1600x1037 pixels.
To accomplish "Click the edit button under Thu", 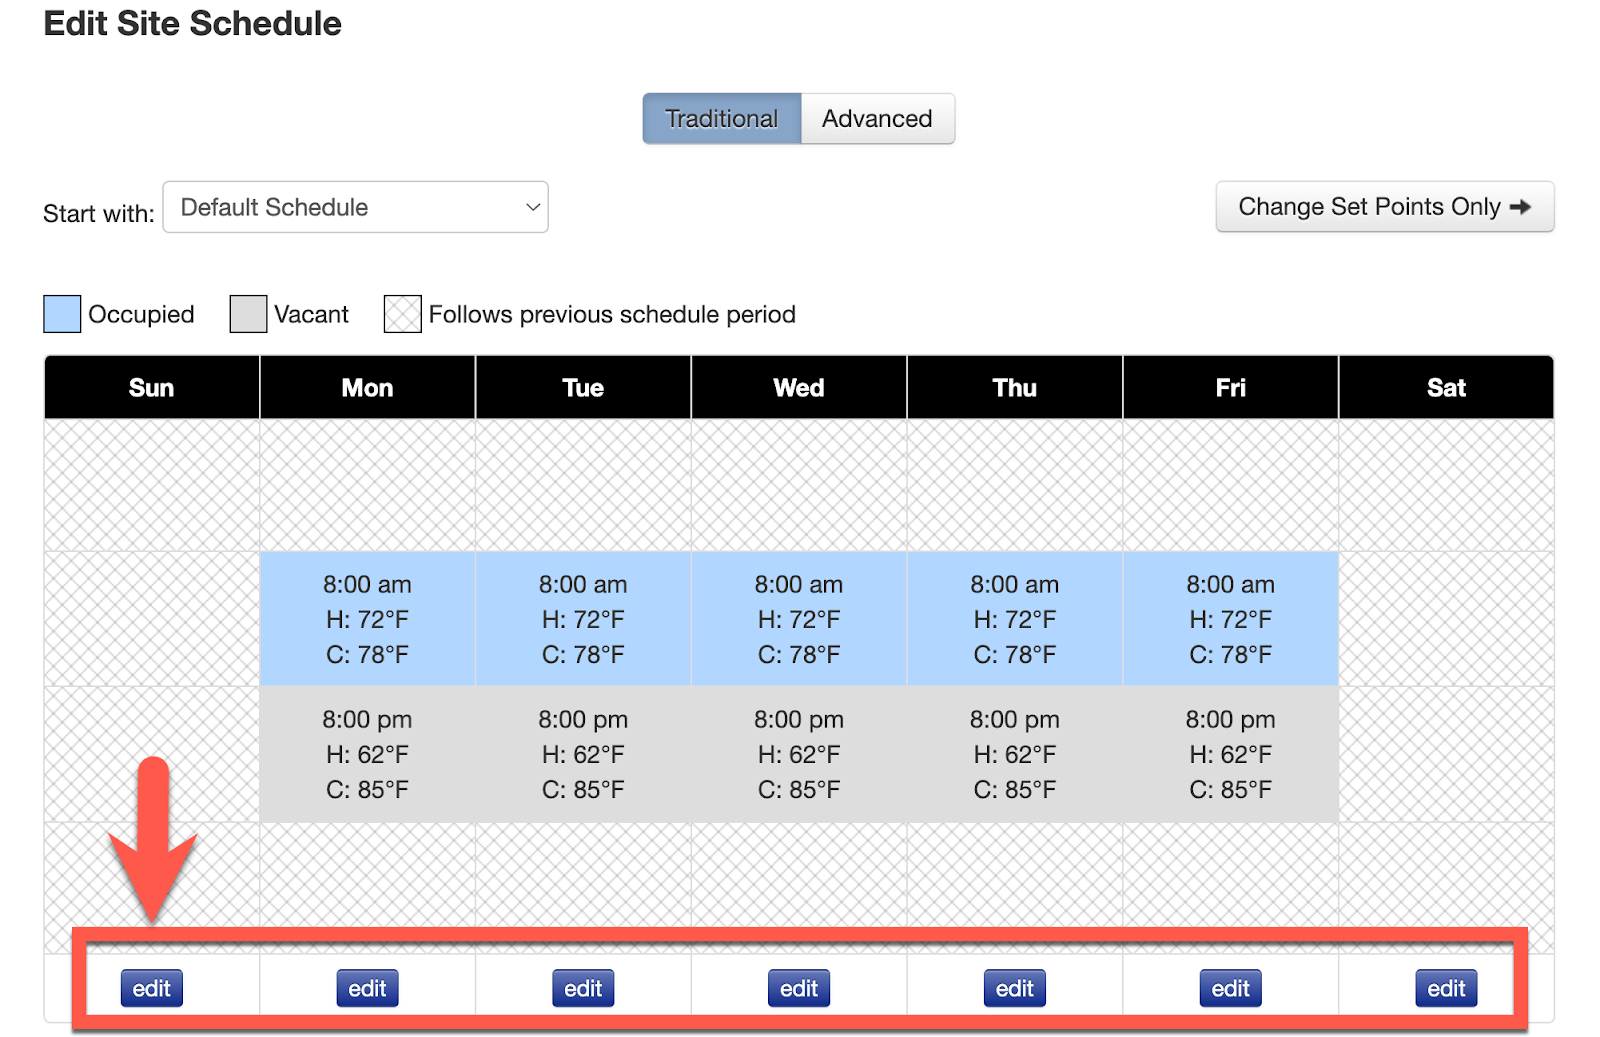I will click(1015, 988).
